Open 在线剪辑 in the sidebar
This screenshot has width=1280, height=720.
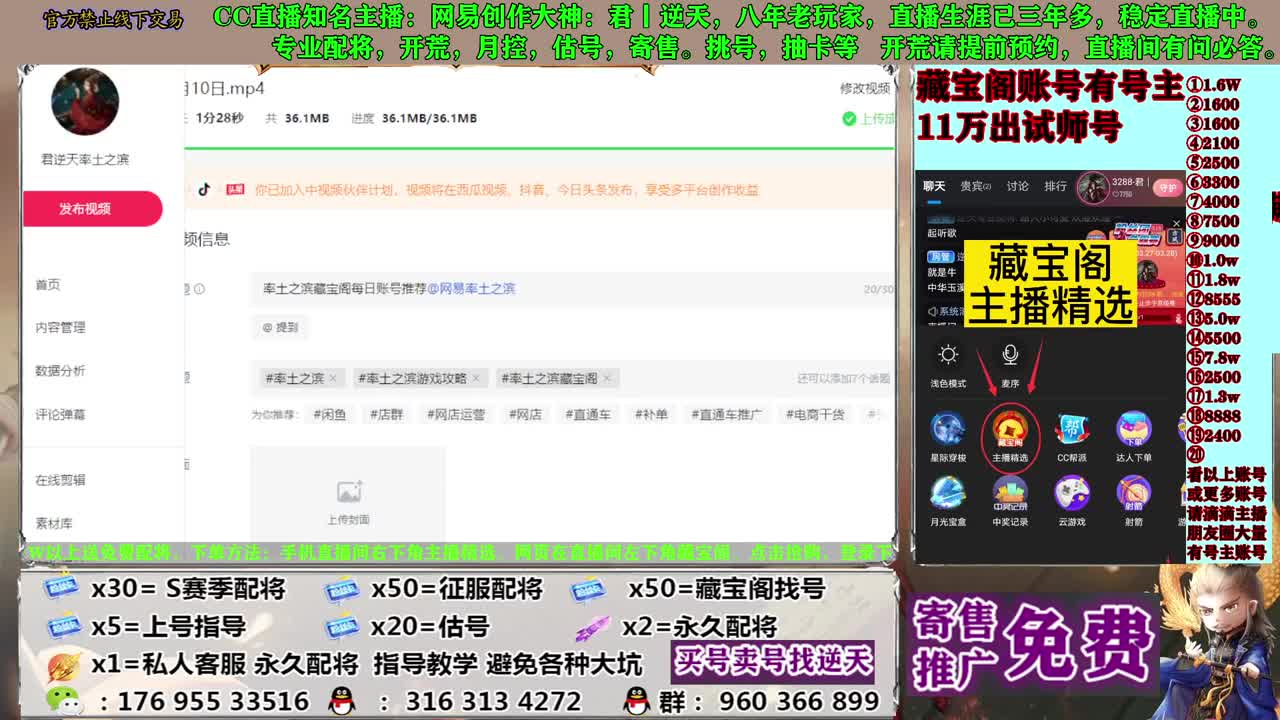tap(60, 480)
